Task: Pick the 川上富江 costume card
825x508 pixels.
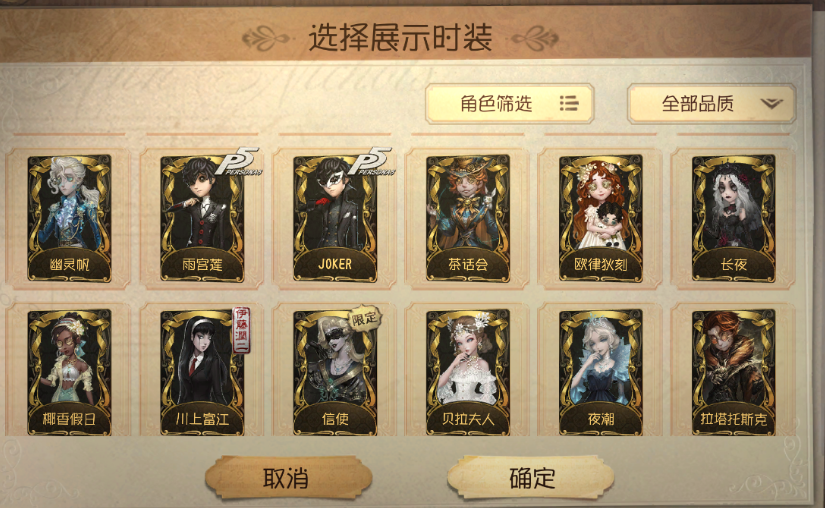Action: point(202,372)
